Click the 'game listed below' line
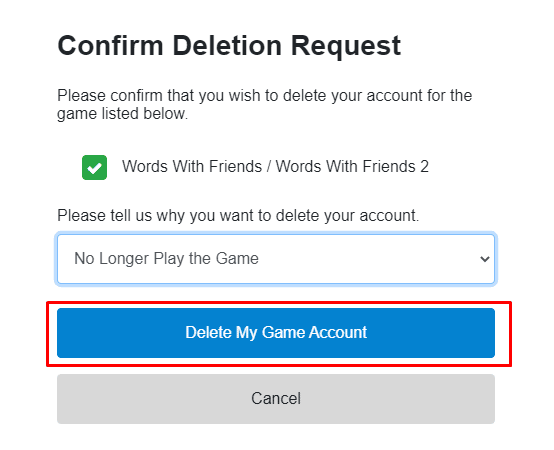554x450 pixels. [x=123, y=114]
